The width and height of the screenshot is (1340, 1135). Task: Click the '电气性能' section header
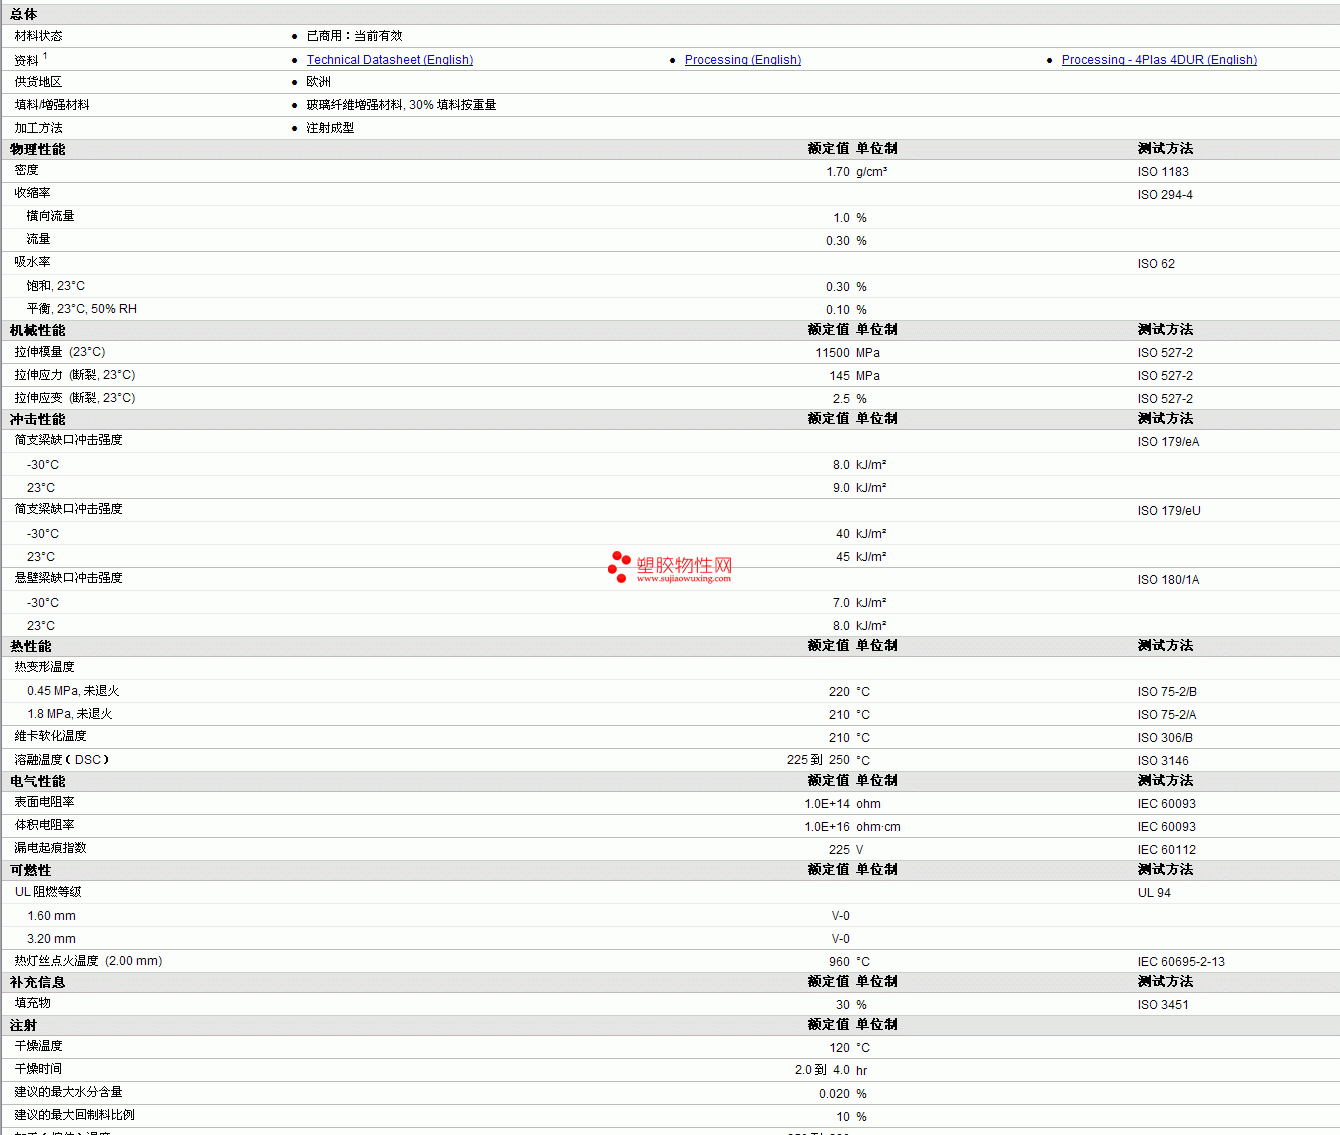38,781
